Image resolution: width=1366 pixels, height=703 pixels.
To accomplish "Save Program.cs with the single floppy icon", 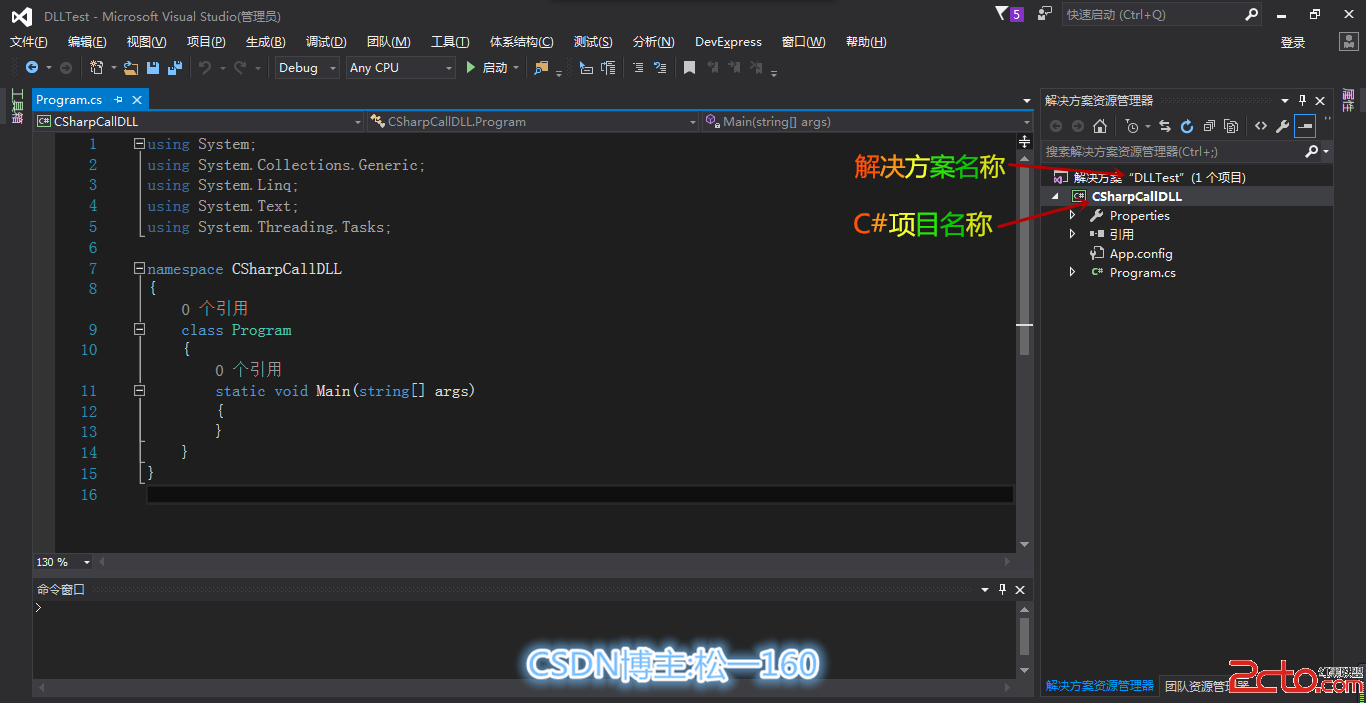I will click(x=153, y=67).
